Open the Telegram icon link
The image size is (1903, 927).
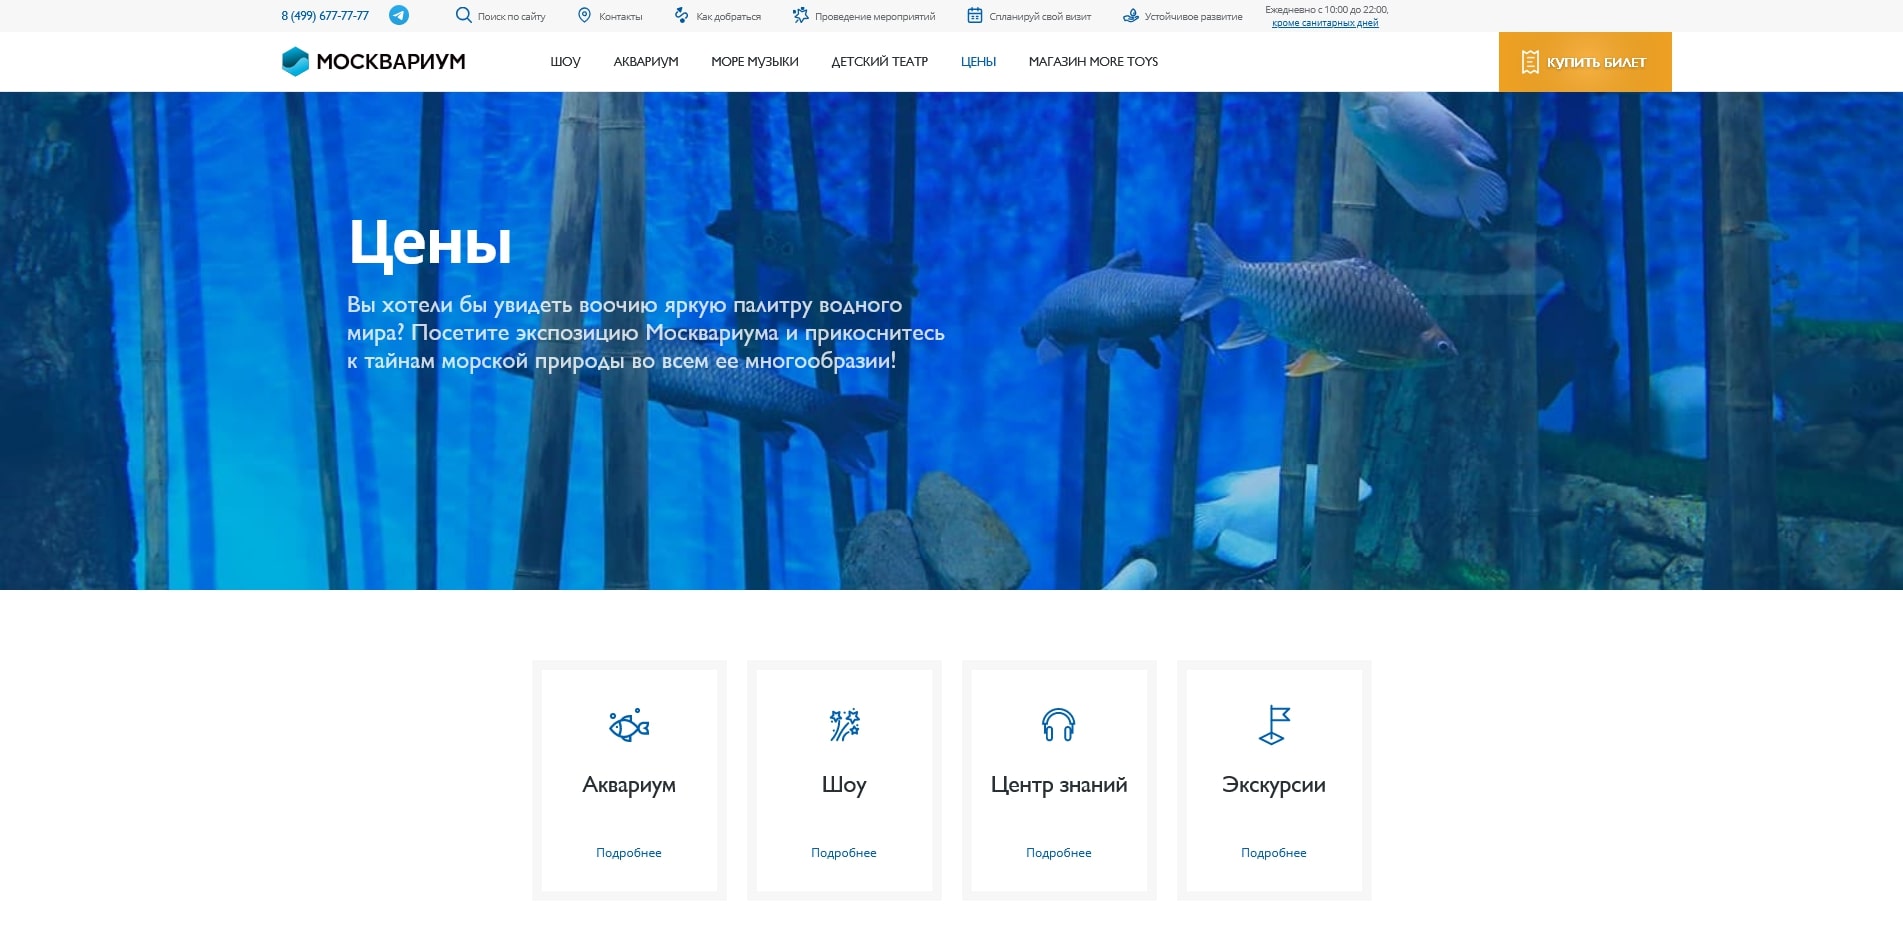[398, 15]
